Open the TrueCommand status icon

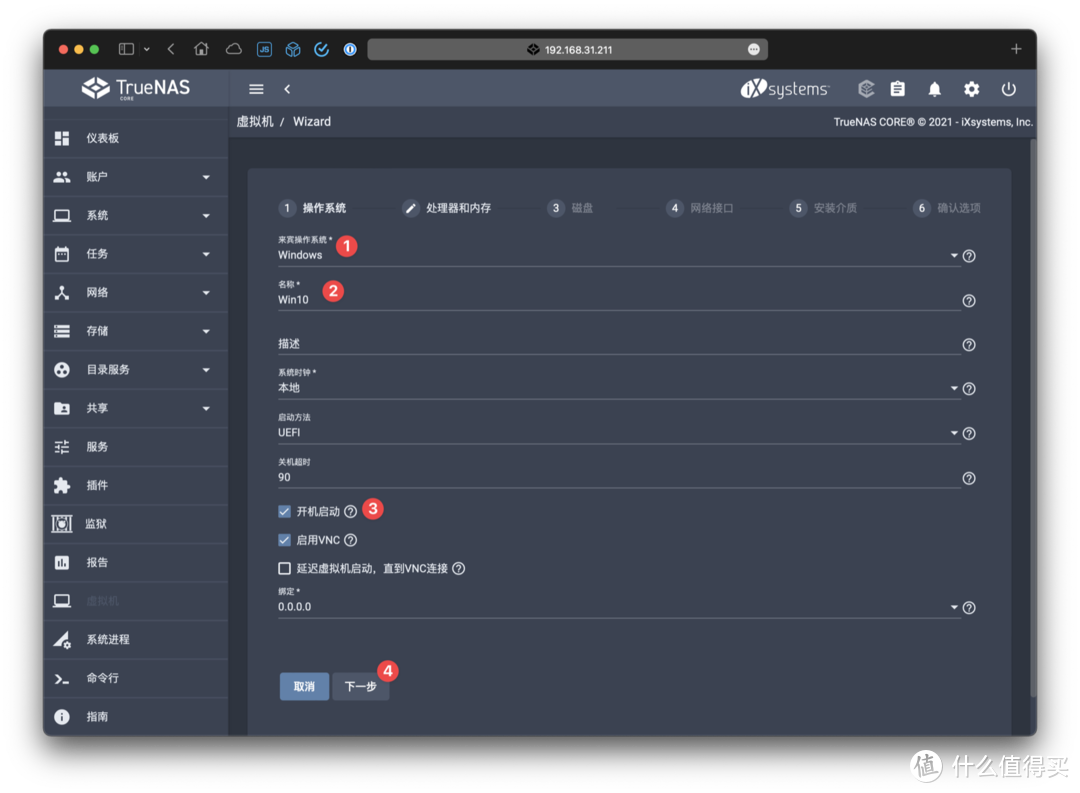pos(866,89)
